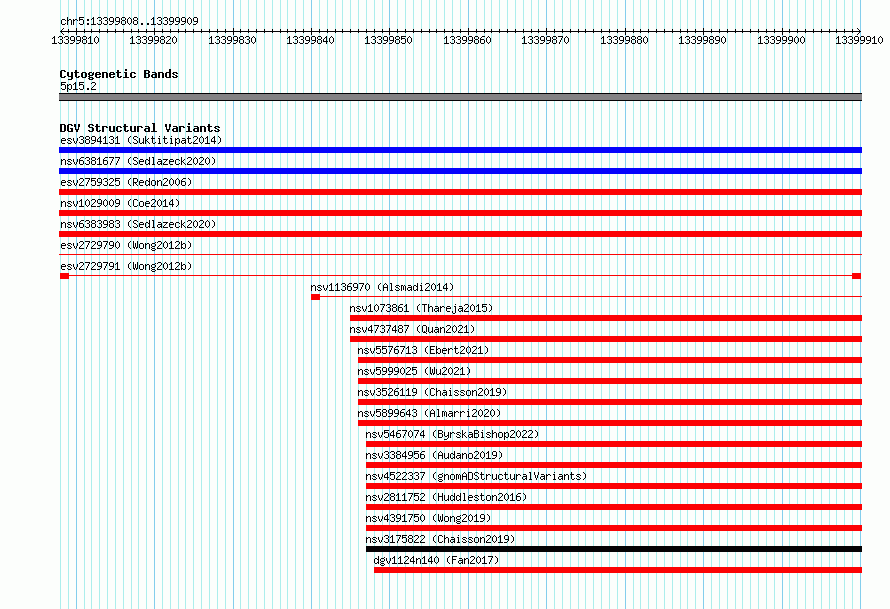Click nsv5467074 (ByrskaBishop2022) label
The image size is (890, 609).
click(452, 434)
